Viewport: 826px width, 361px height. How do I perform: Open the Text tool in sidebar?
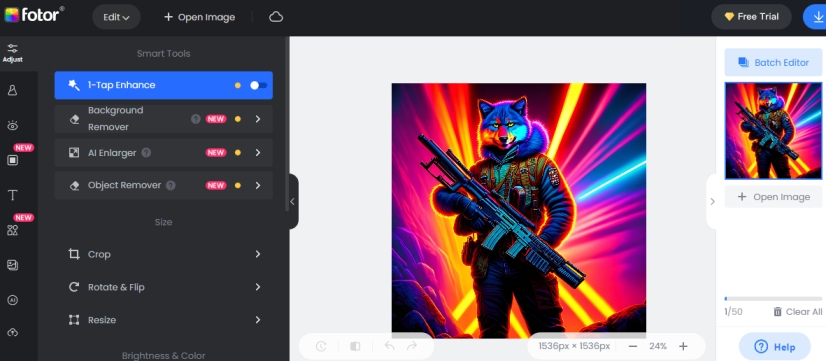coord(12,196)
